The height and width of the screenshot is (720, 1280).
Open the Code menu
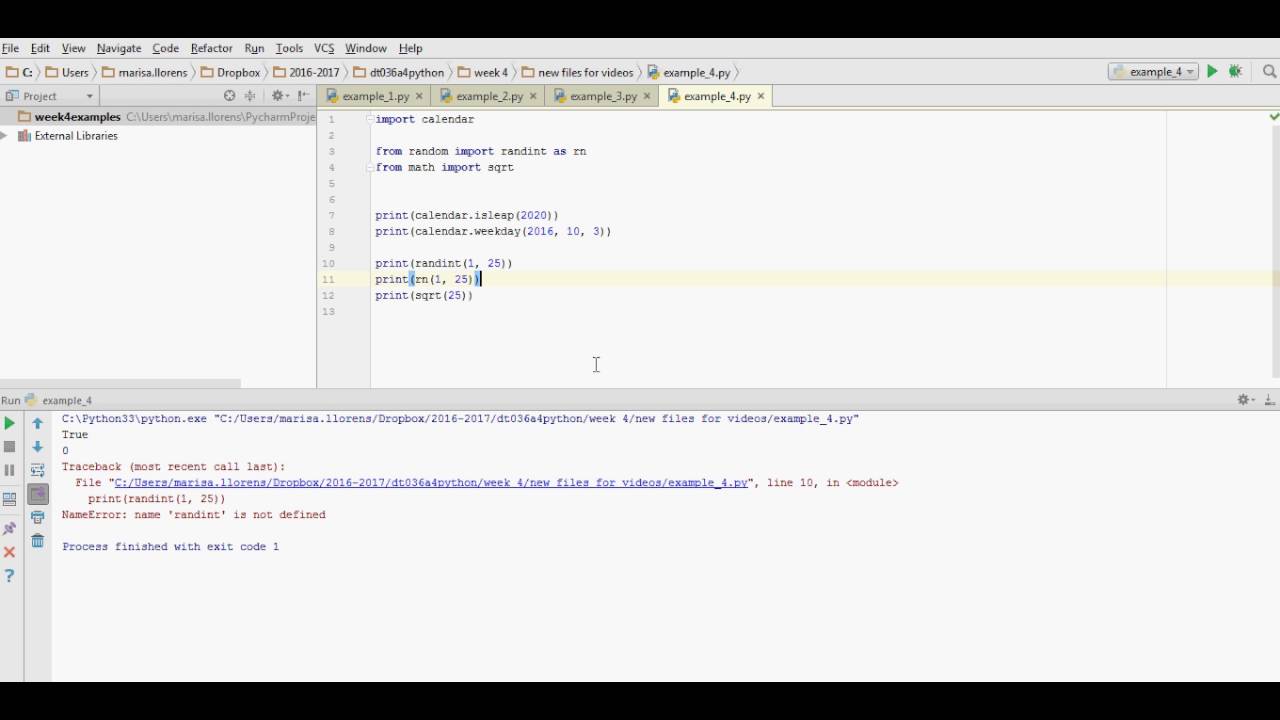coord(165,48)
